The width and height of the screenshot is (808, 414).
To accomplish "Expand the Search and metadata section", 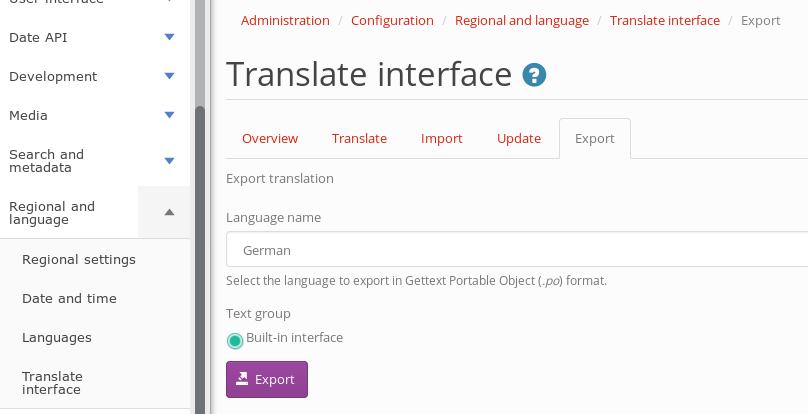I will (169, 160).
